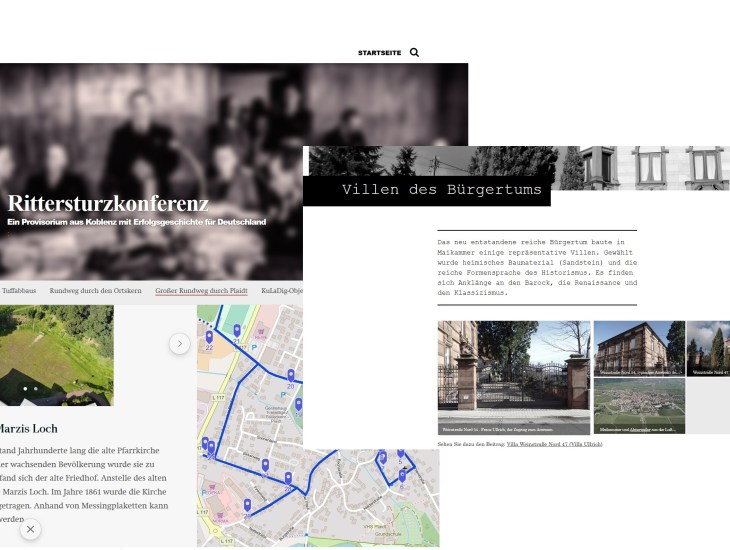The image size is (730, 550).
Task: Select map marker number 20
Action: click(291, 376)
